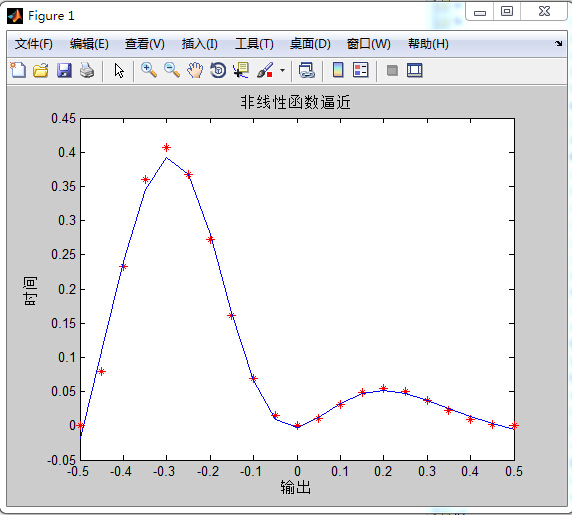This screenshot has width=572, height=515.
Task: Click the Hide Plot Tools icon
Action: pos(392,70)
